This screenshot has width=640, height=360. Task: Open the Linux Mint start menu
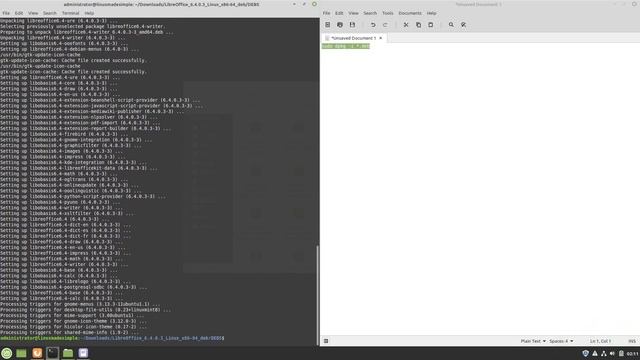[x=7, y=353]
